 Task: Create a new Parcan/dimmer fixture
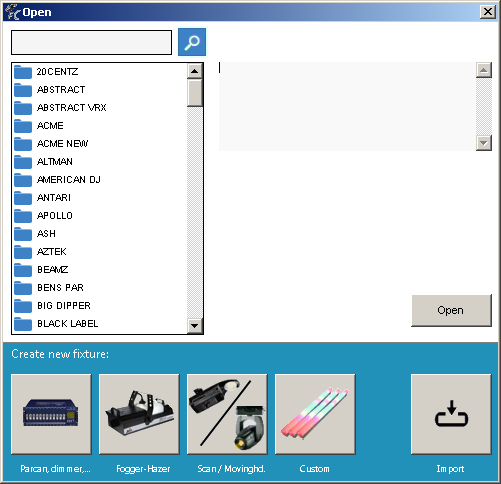(51, 414)
